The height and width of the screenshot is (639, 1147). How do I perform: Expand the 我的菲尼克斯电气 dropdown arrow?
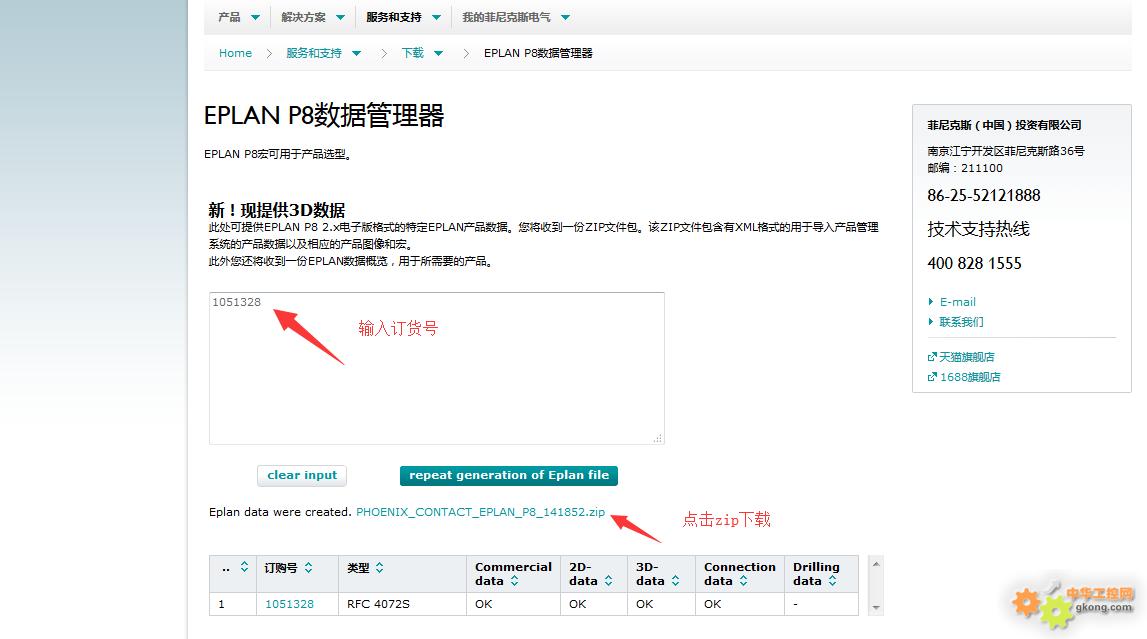tap(565, 18)
